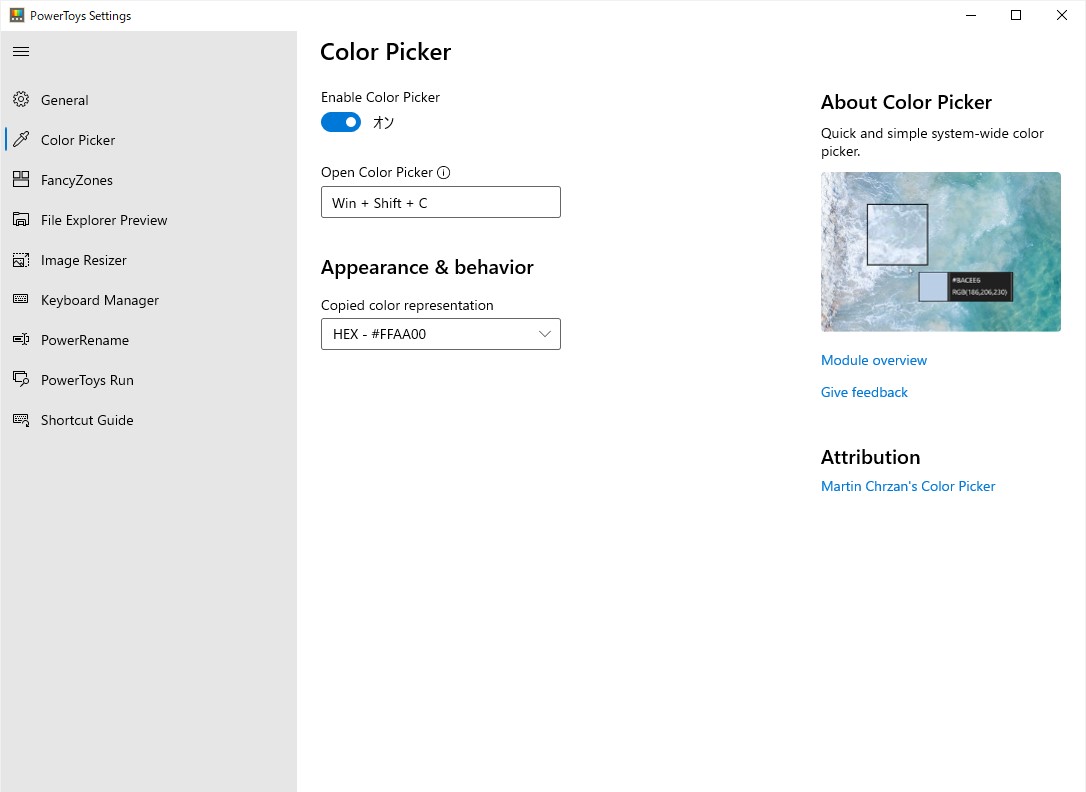Open the Copied color representation dropdown

pos(440,333)
